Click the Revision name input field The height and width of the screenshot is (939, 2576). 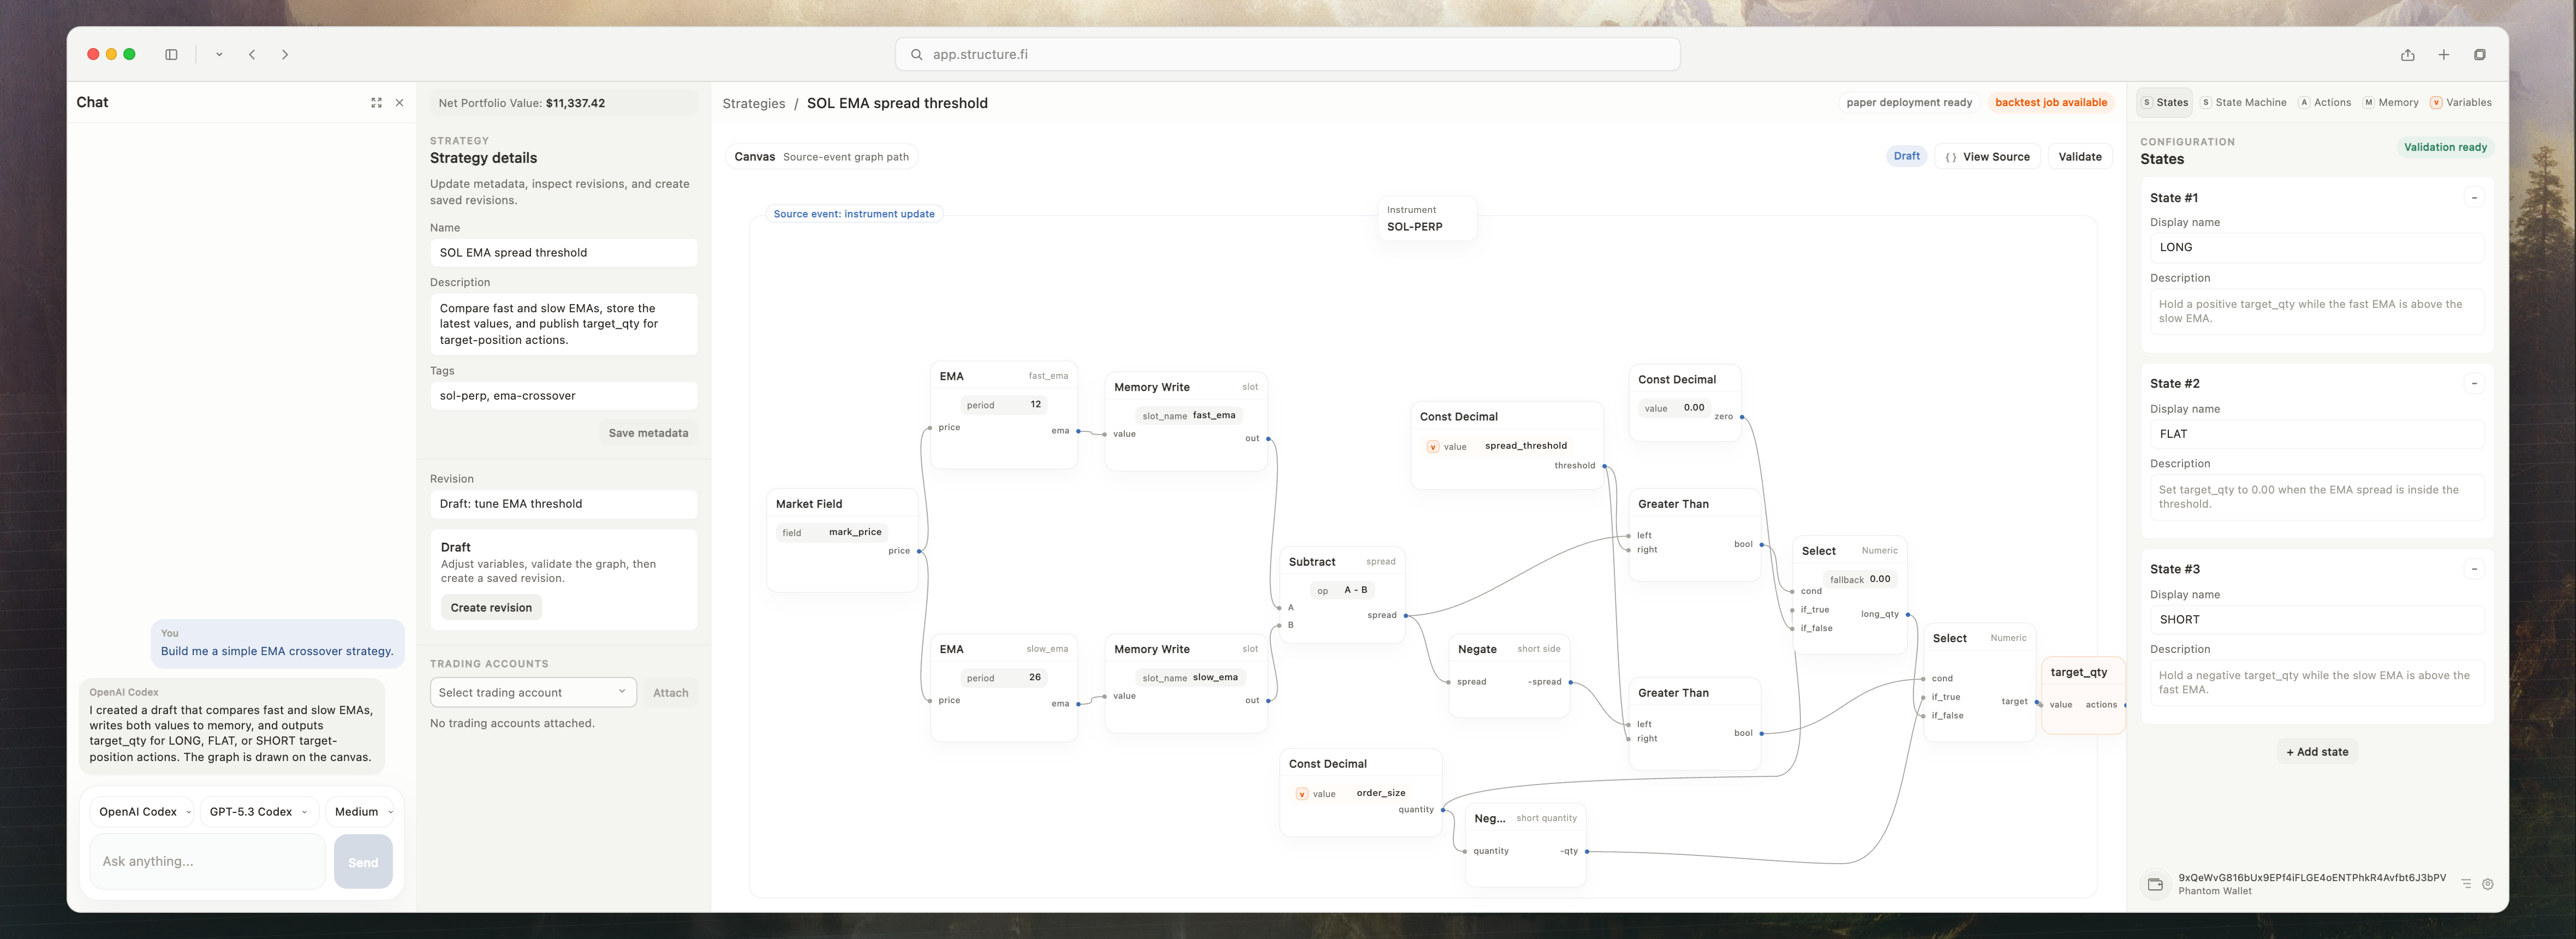563,504
